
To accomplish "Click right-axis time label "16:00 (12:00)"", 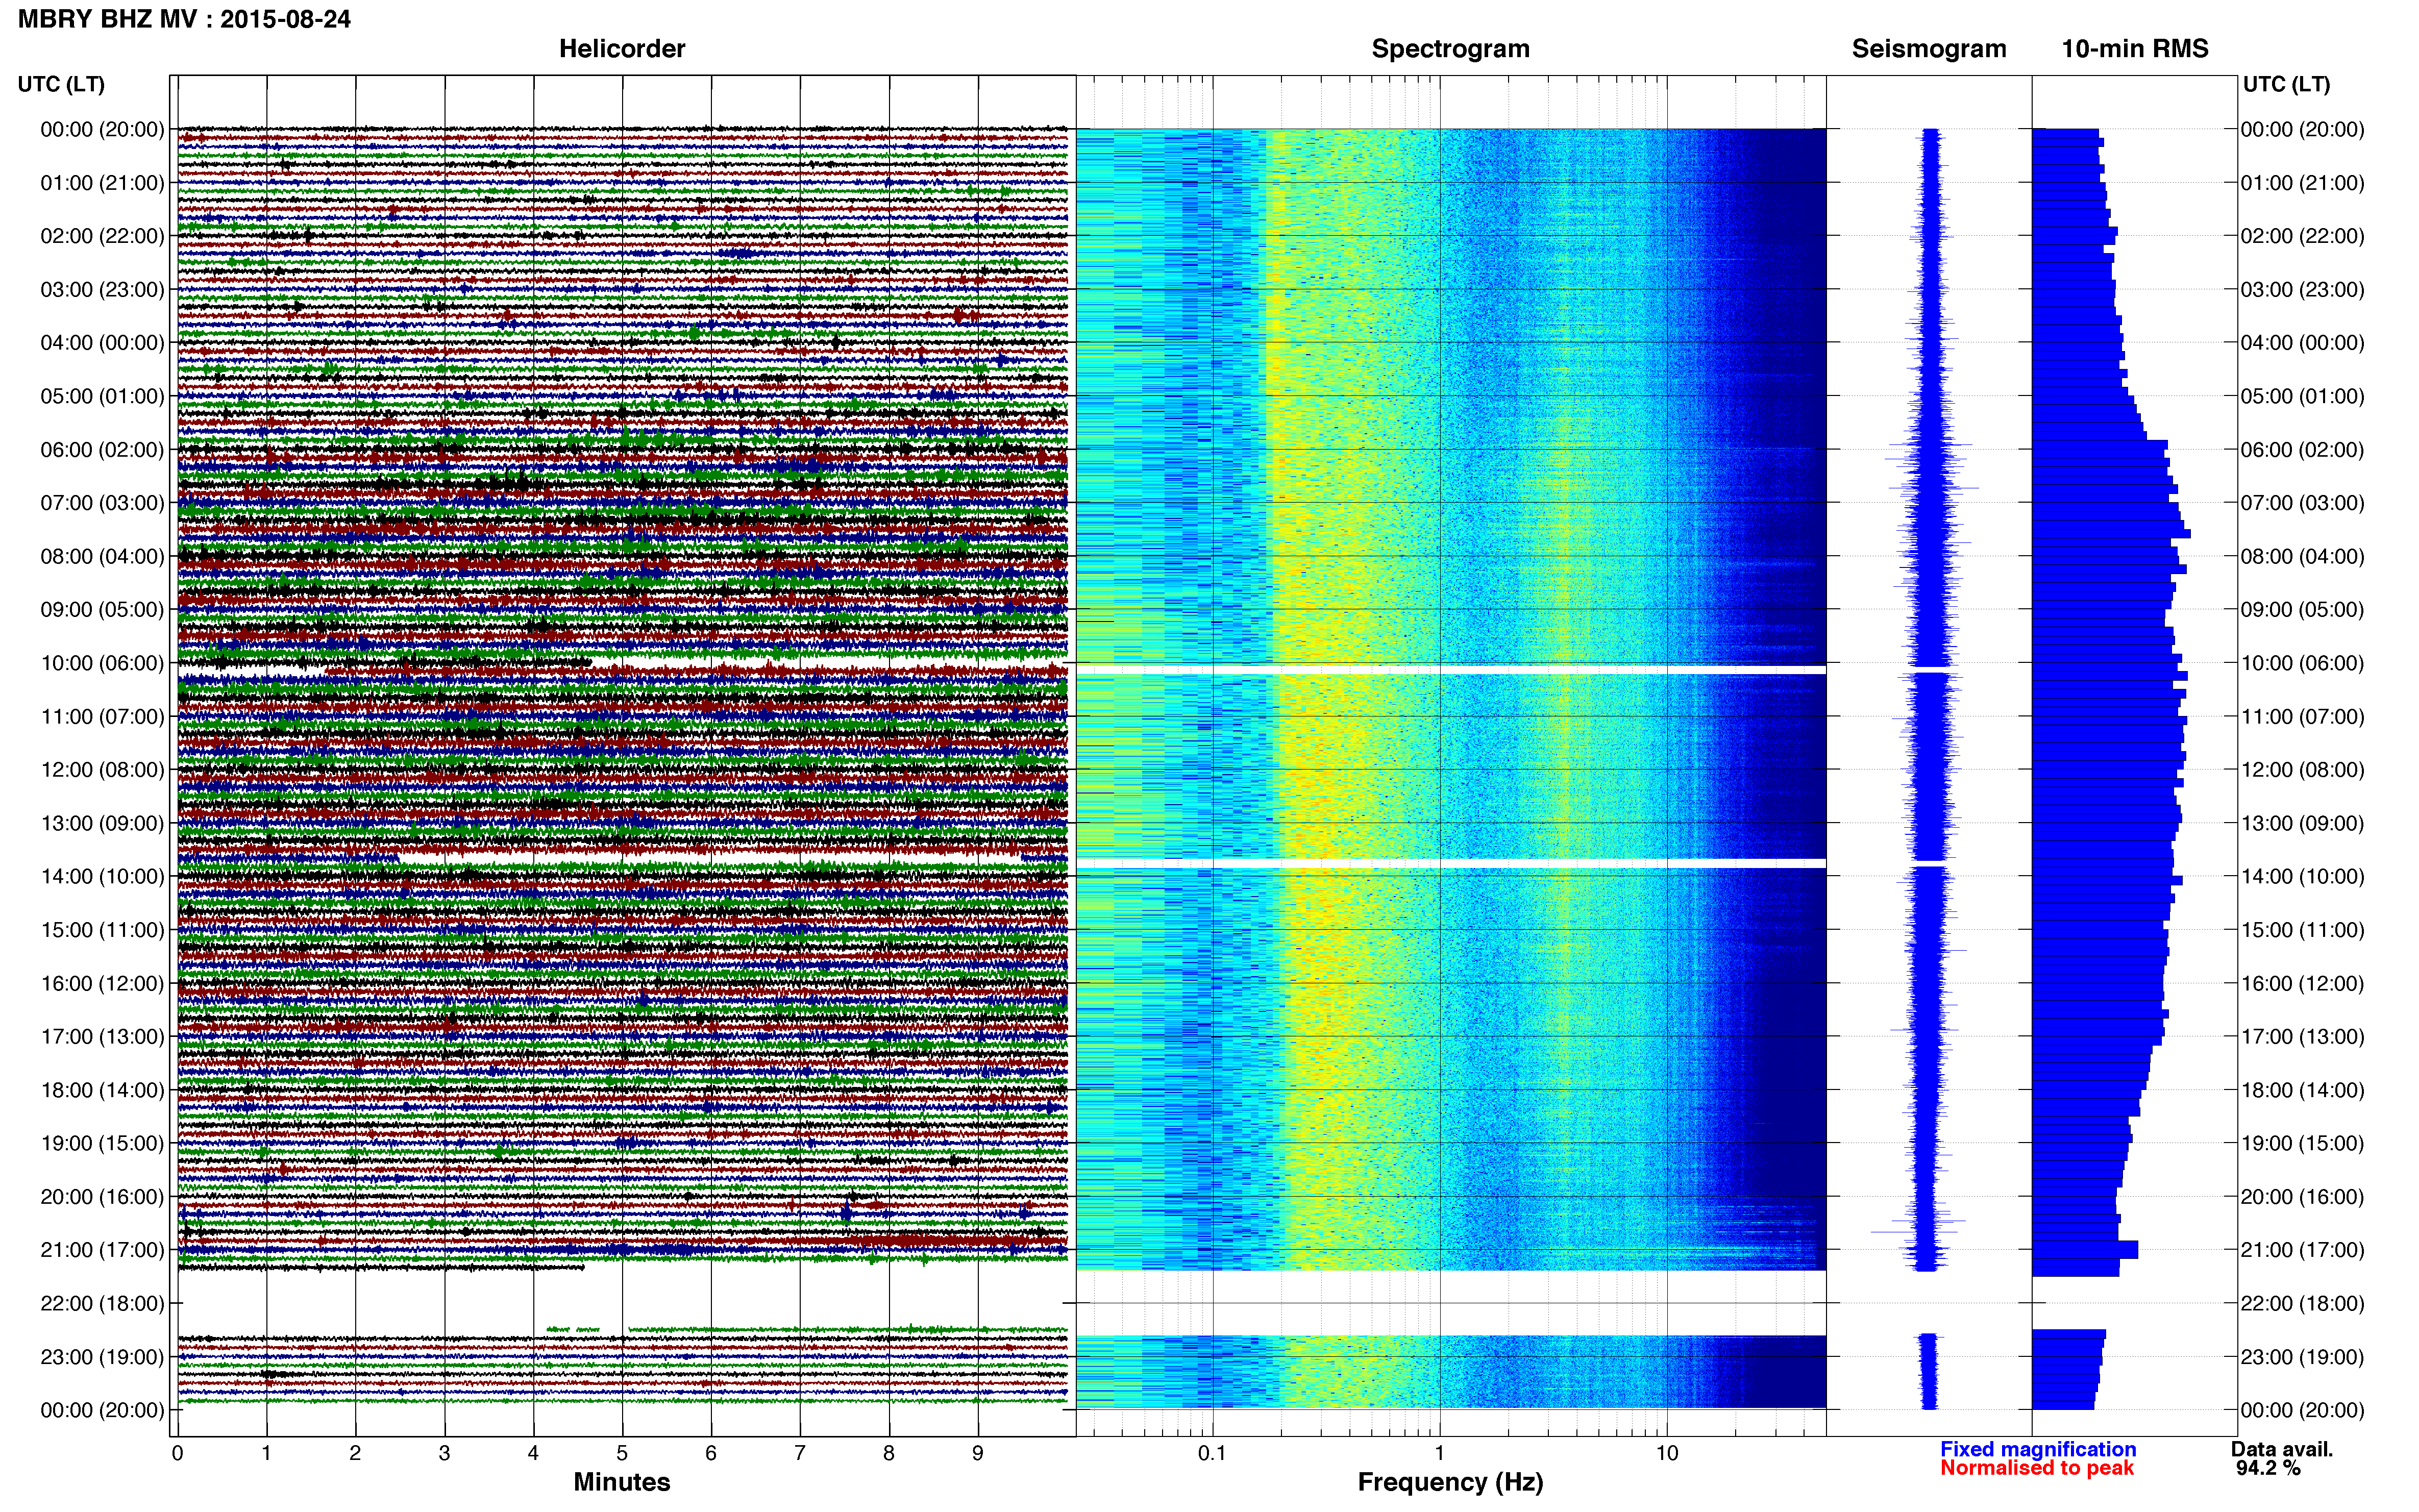I will tap(2303, 984).
